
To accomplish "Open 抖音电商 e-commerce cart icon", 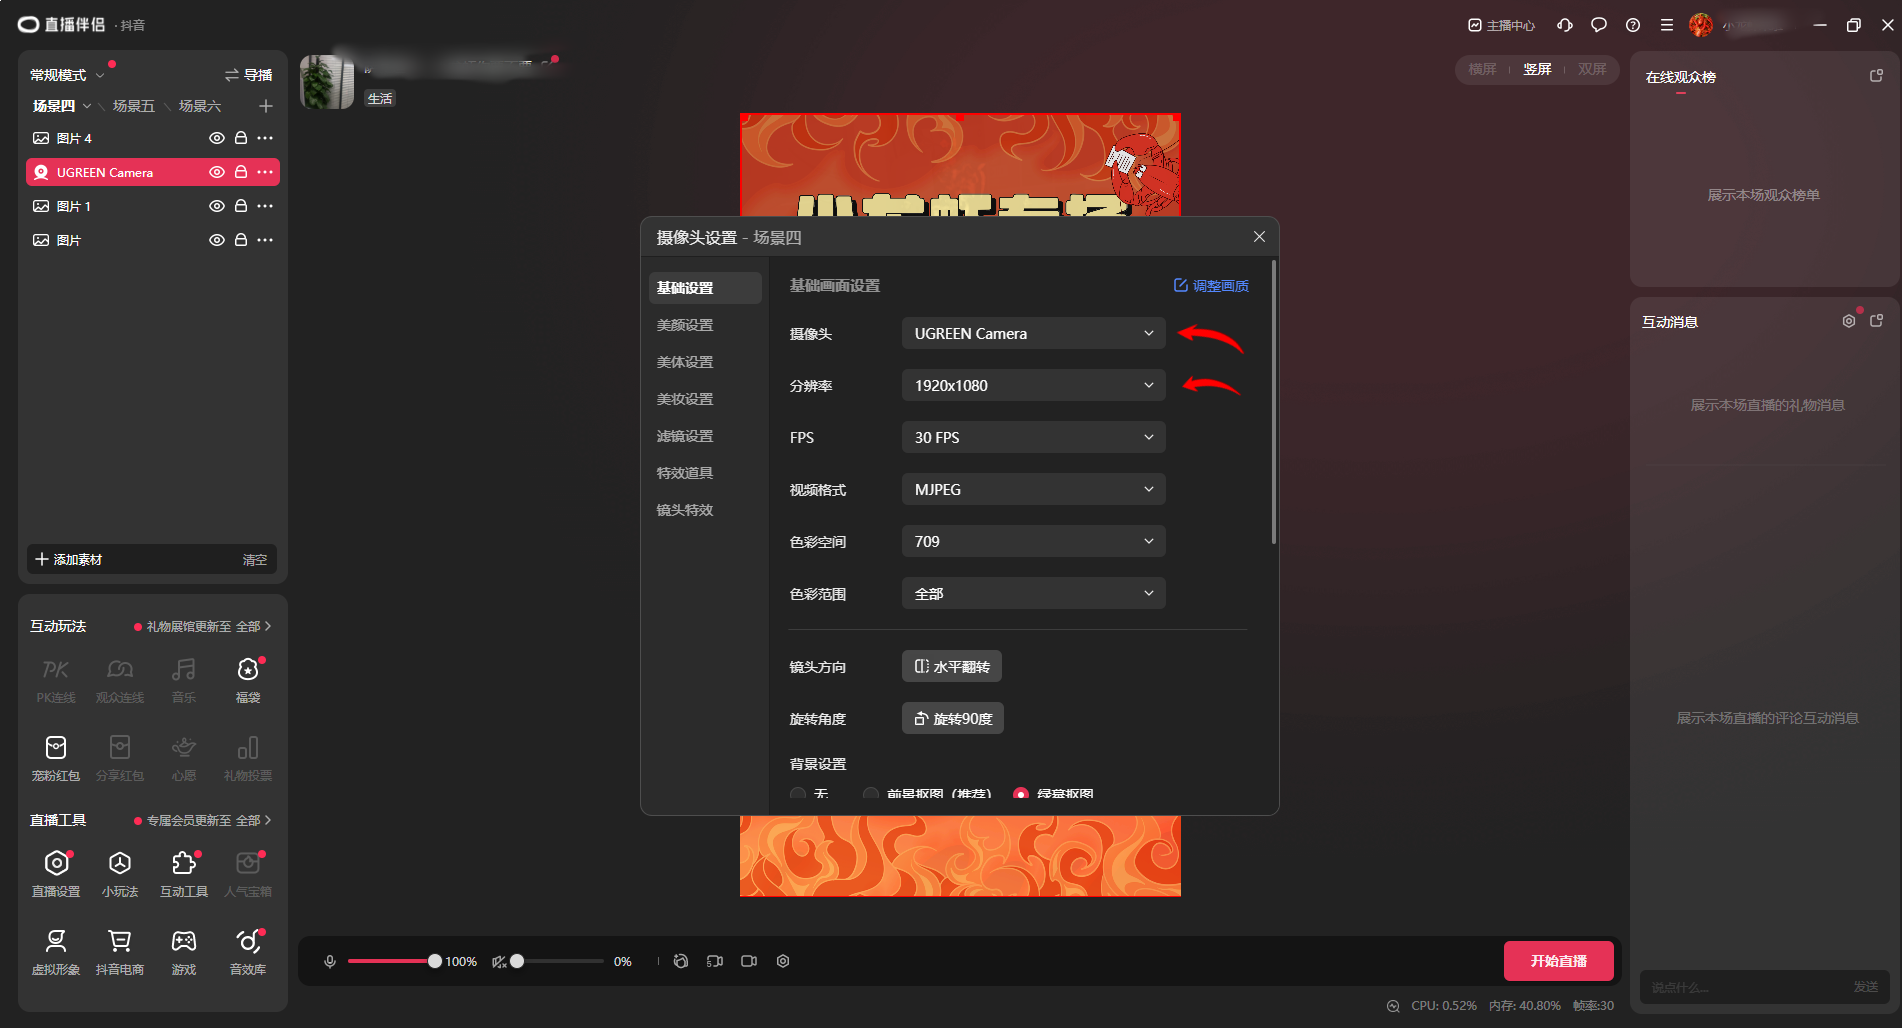I will pyautogui.click(x=120, y=951).
